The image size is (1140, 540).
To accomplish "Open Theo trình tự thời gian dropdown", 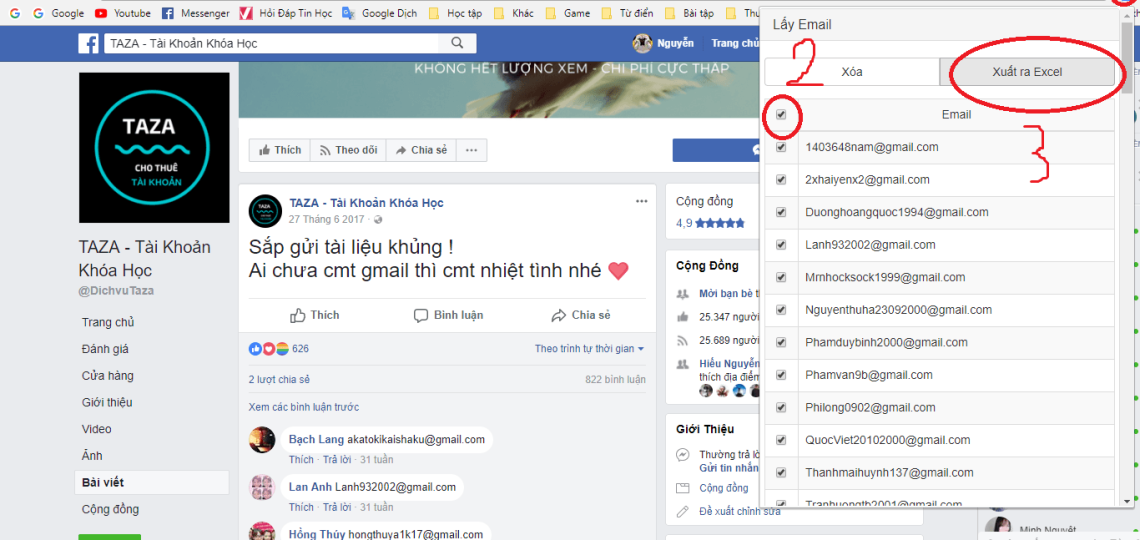I will tap(590, 349).
